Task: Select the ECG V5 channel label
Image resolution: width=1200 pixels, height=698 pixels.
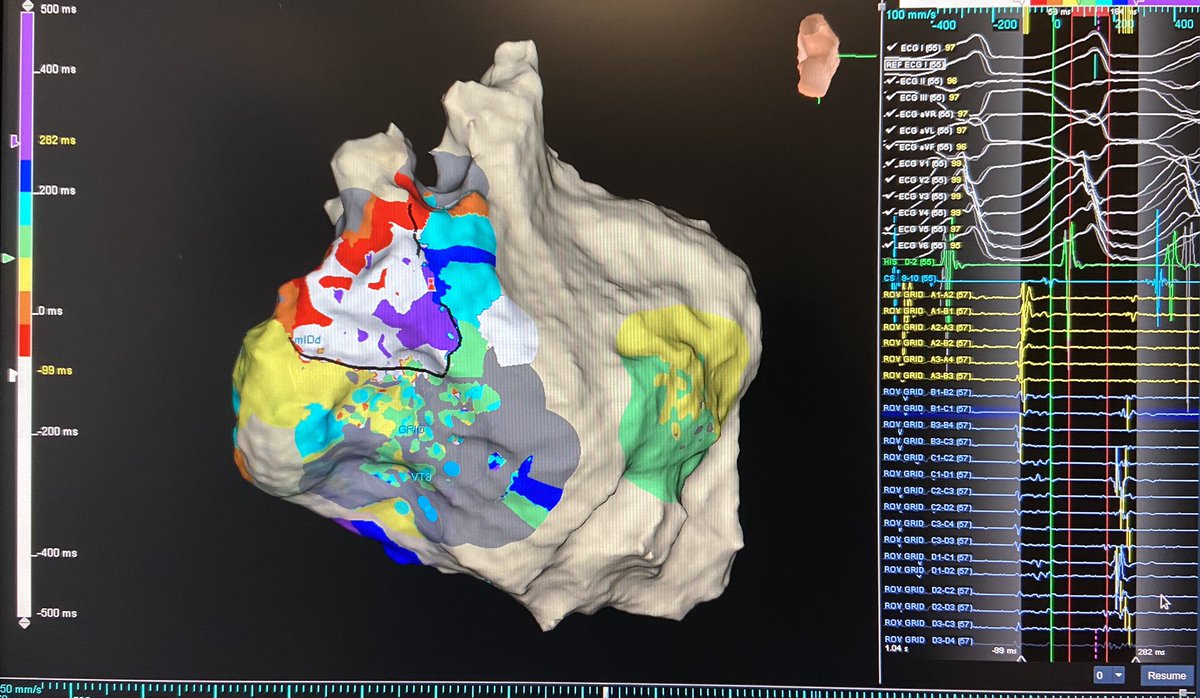Action: pos(924,229)
